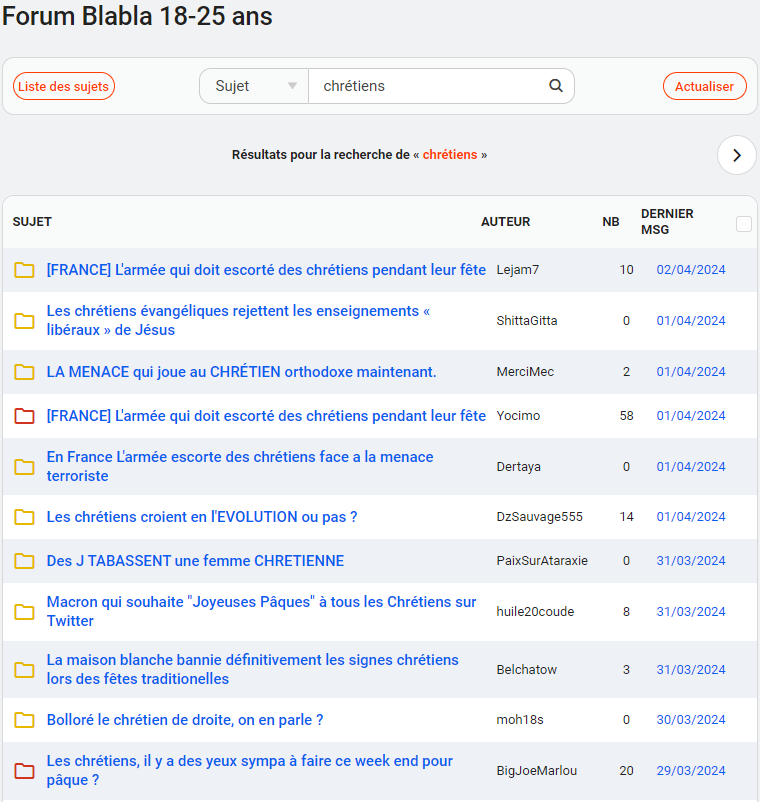Toggle the select-all checkbox in table header
The height and width of the screenshot is (802, 760).
click(743, 224)
